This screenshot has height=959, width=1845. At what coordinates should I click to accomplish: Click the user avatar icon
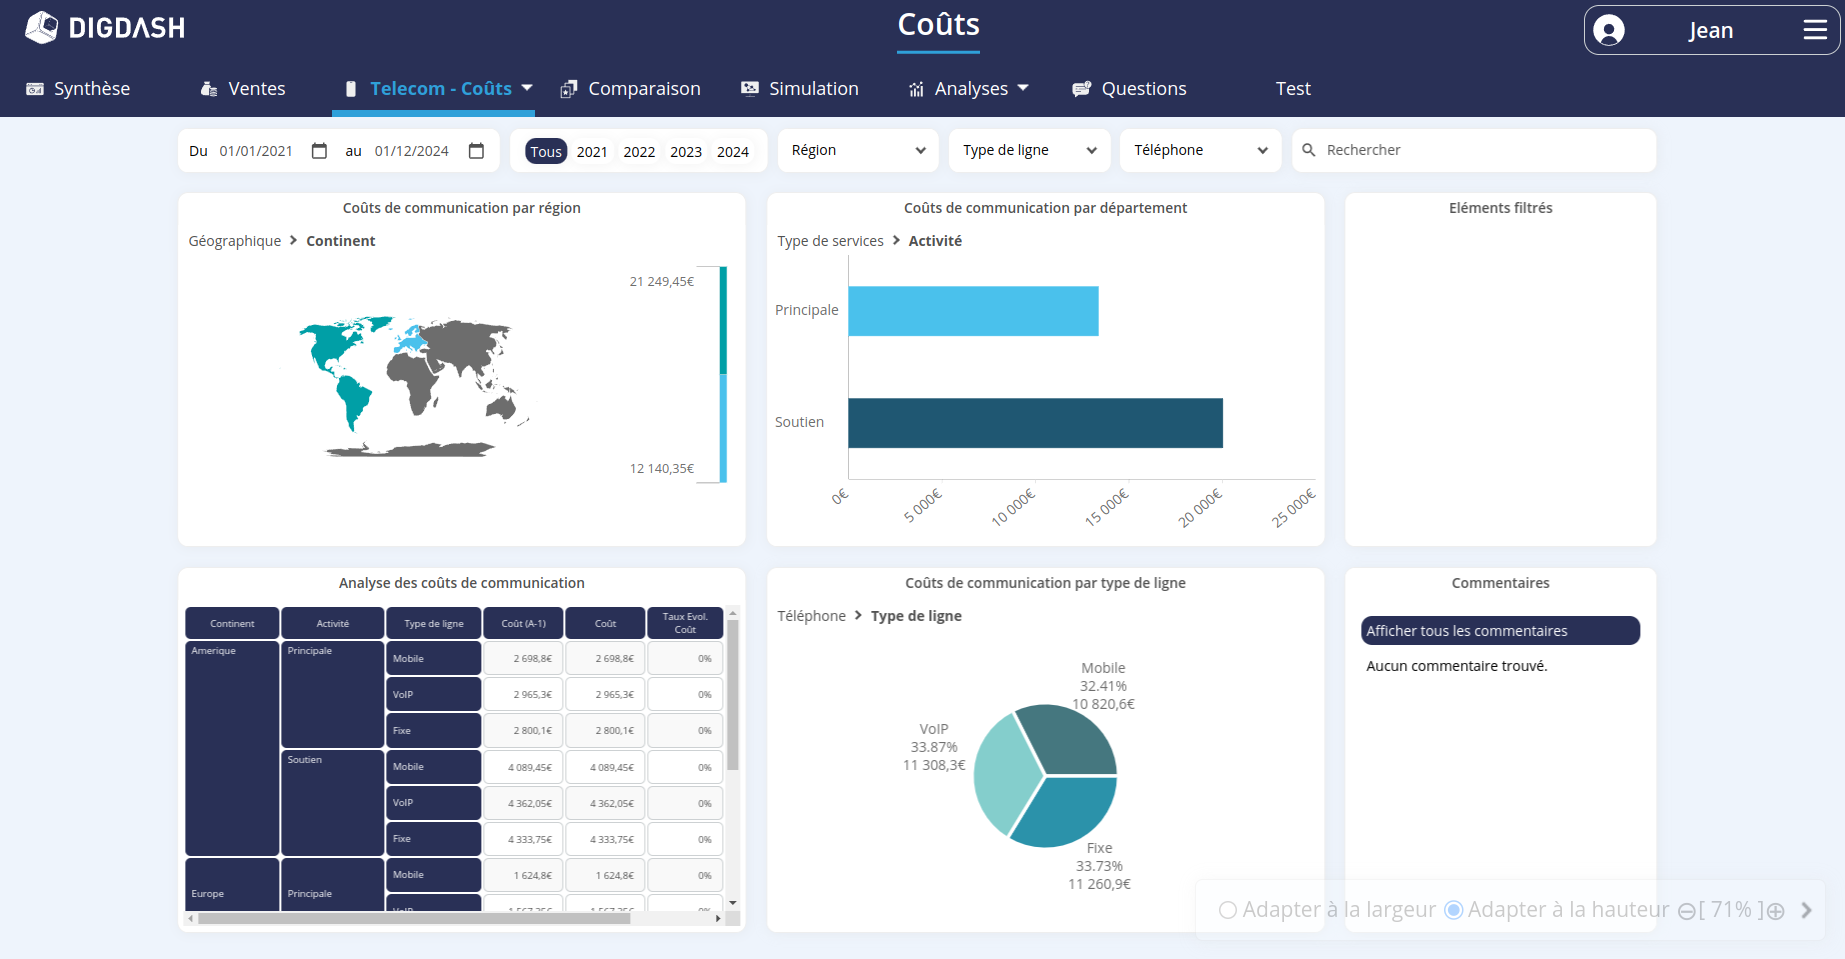(x=1609, y=30)
